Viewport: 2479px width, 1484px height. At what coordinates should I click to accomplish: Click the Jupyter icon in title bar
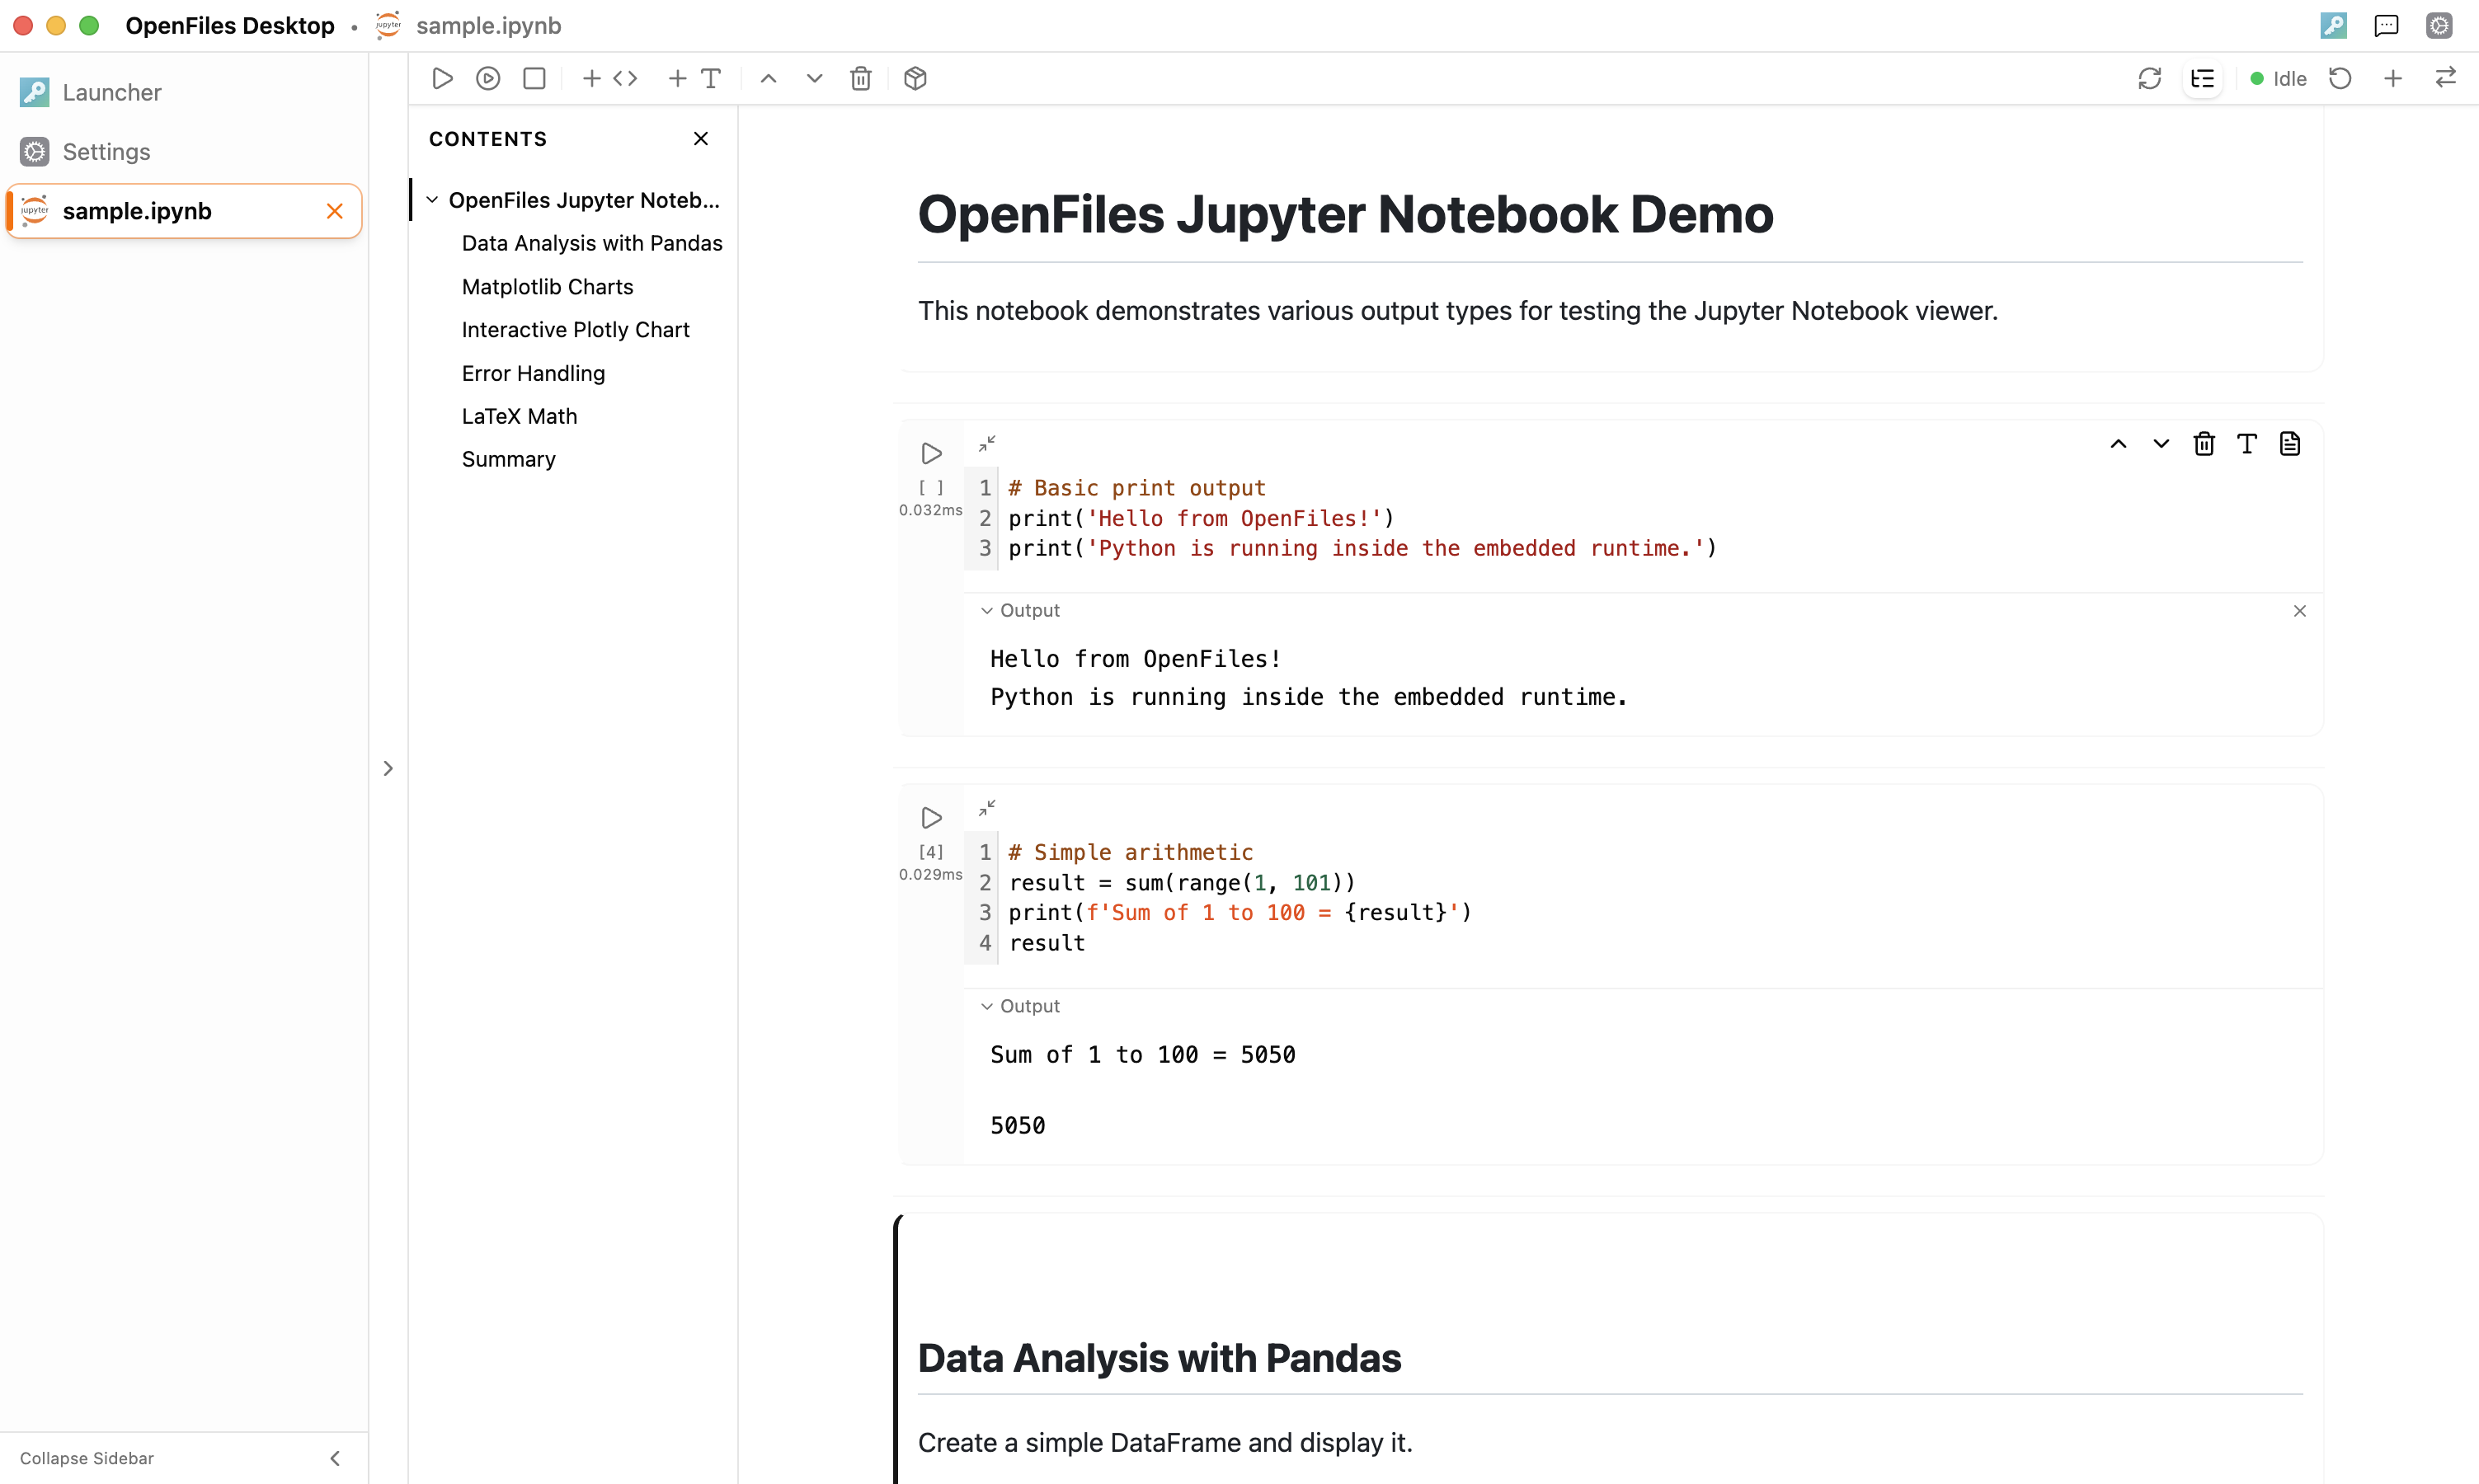coord(389,25)
